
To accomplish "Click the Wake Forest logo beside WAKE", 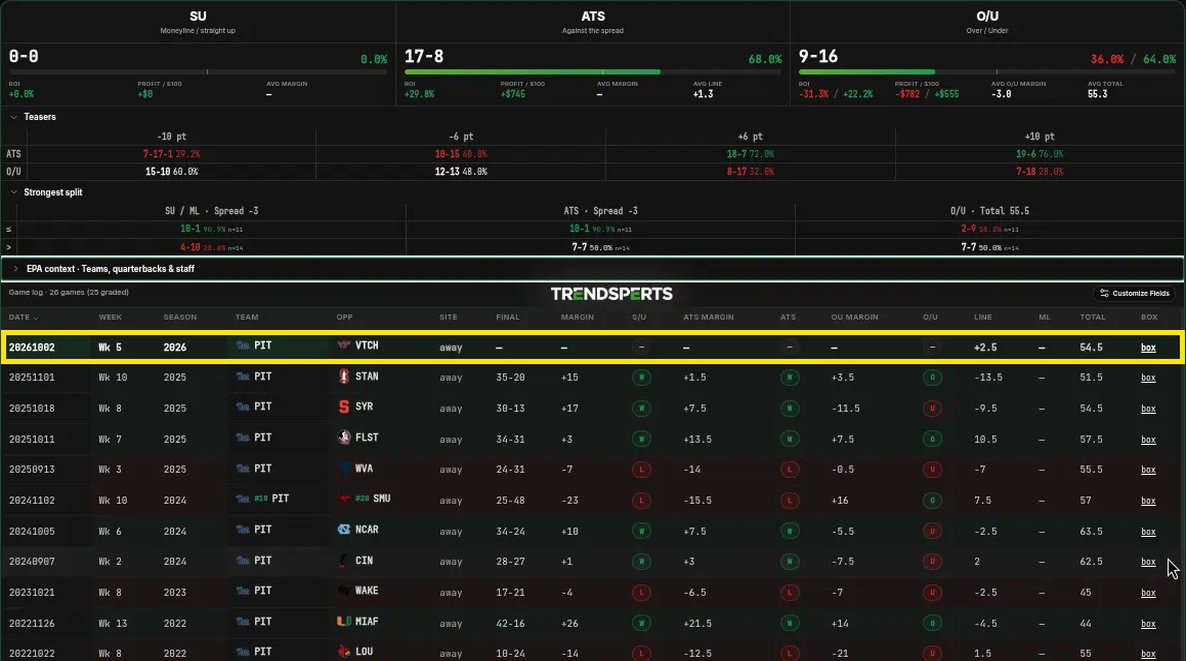I will [343, 590].
